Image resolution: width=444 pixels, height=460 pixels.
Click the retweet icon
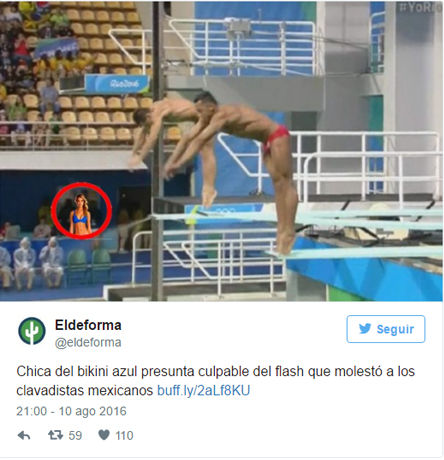[55, 435]
